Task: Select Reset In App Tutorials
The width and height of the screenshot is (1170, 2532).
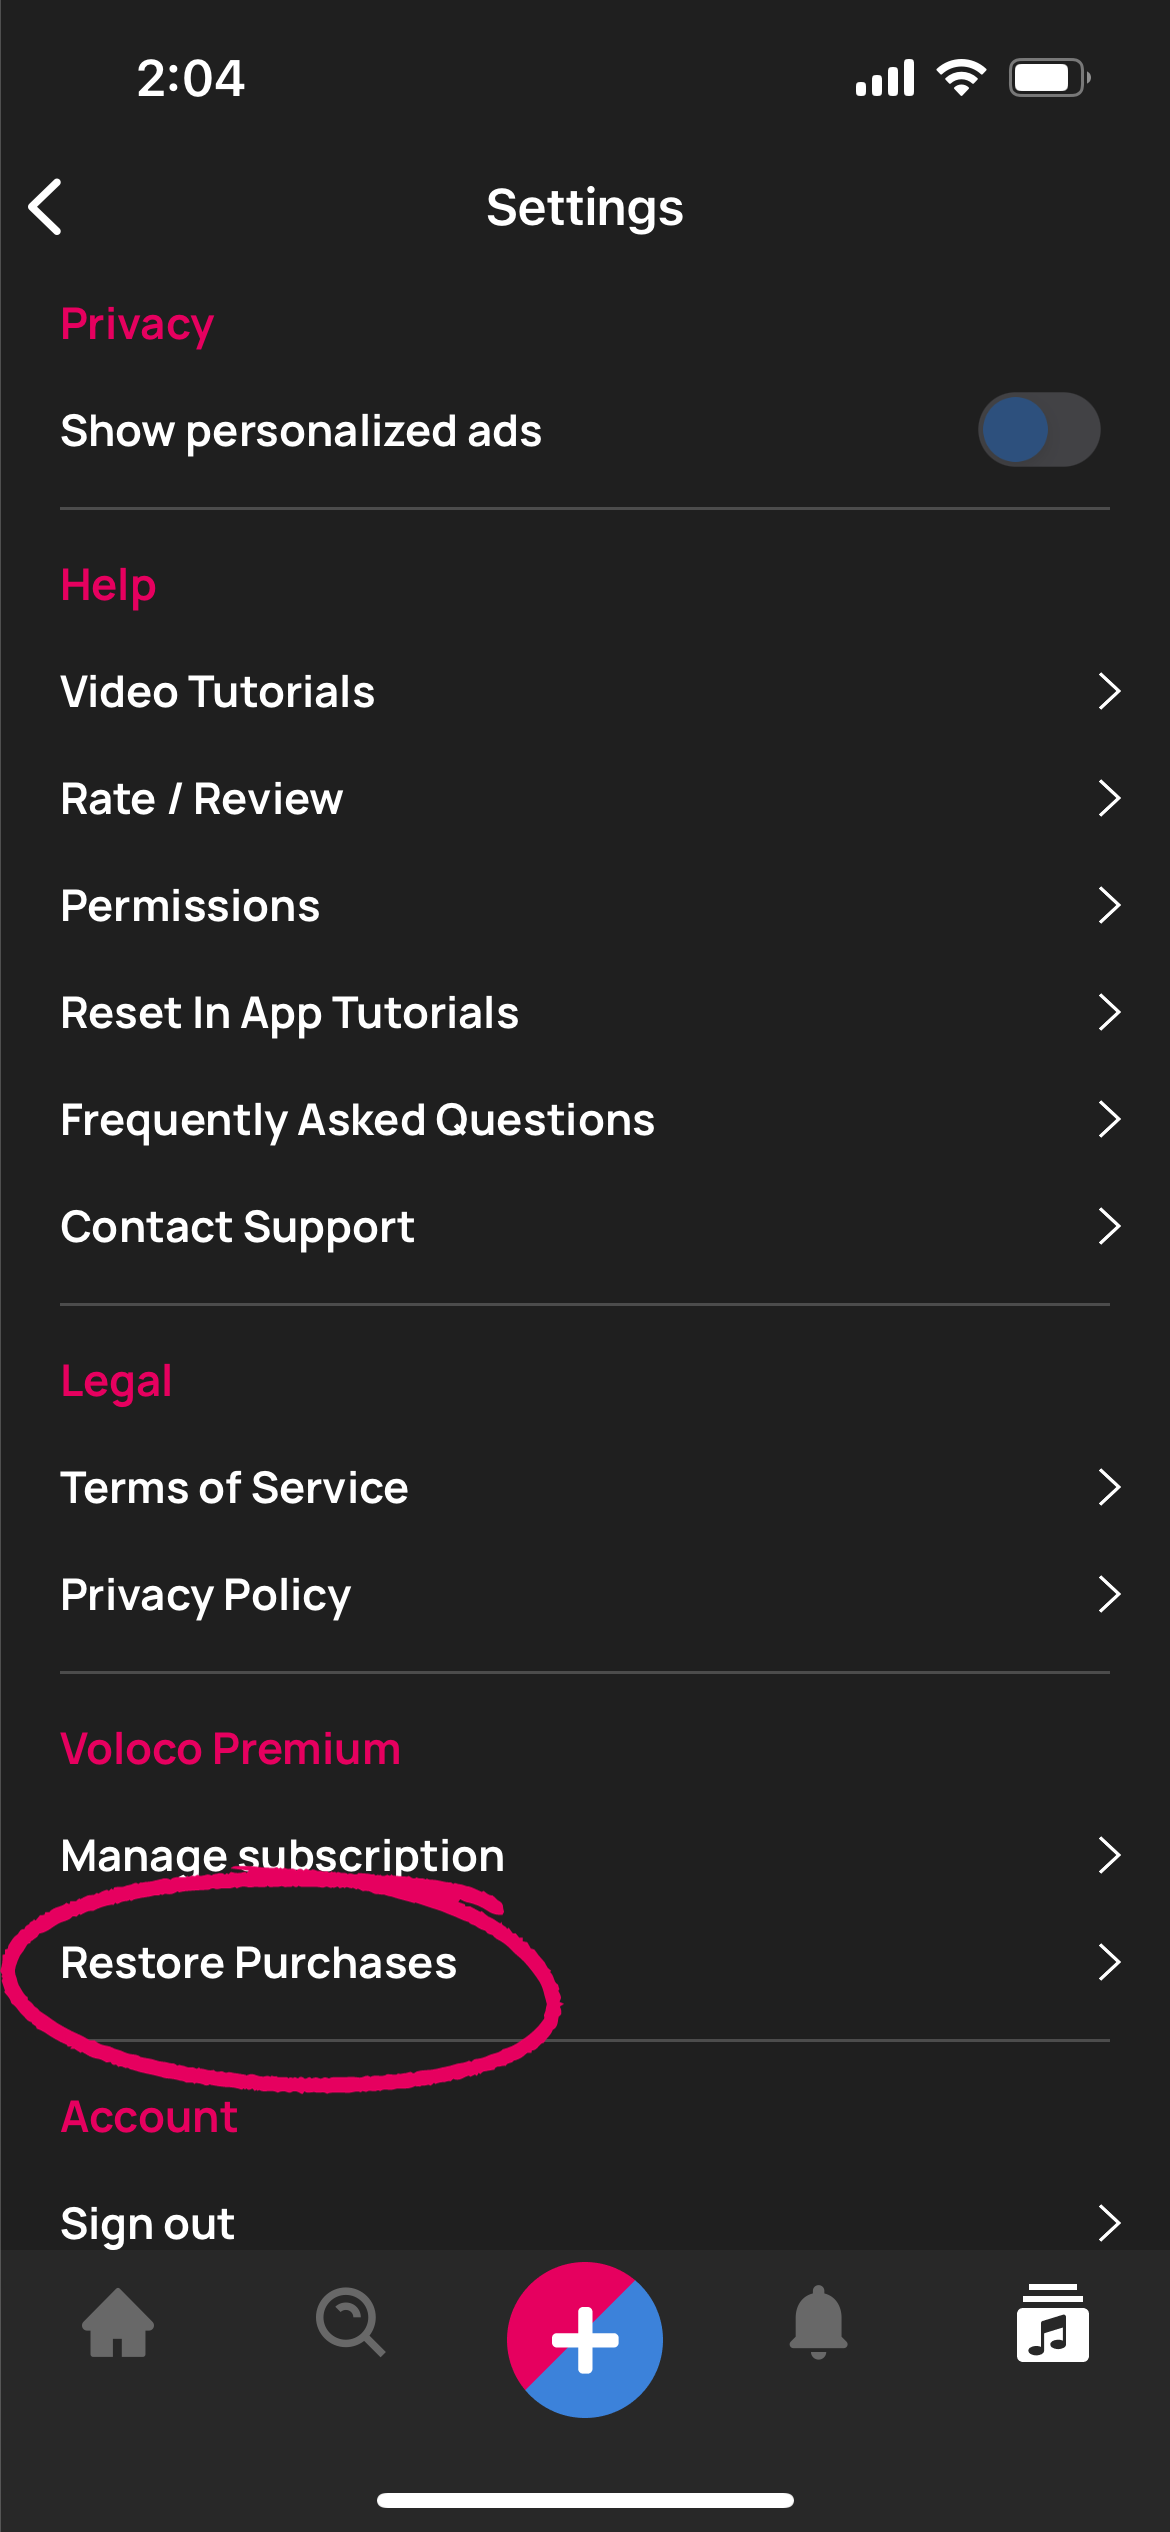Action: [x=290, y=1013]
